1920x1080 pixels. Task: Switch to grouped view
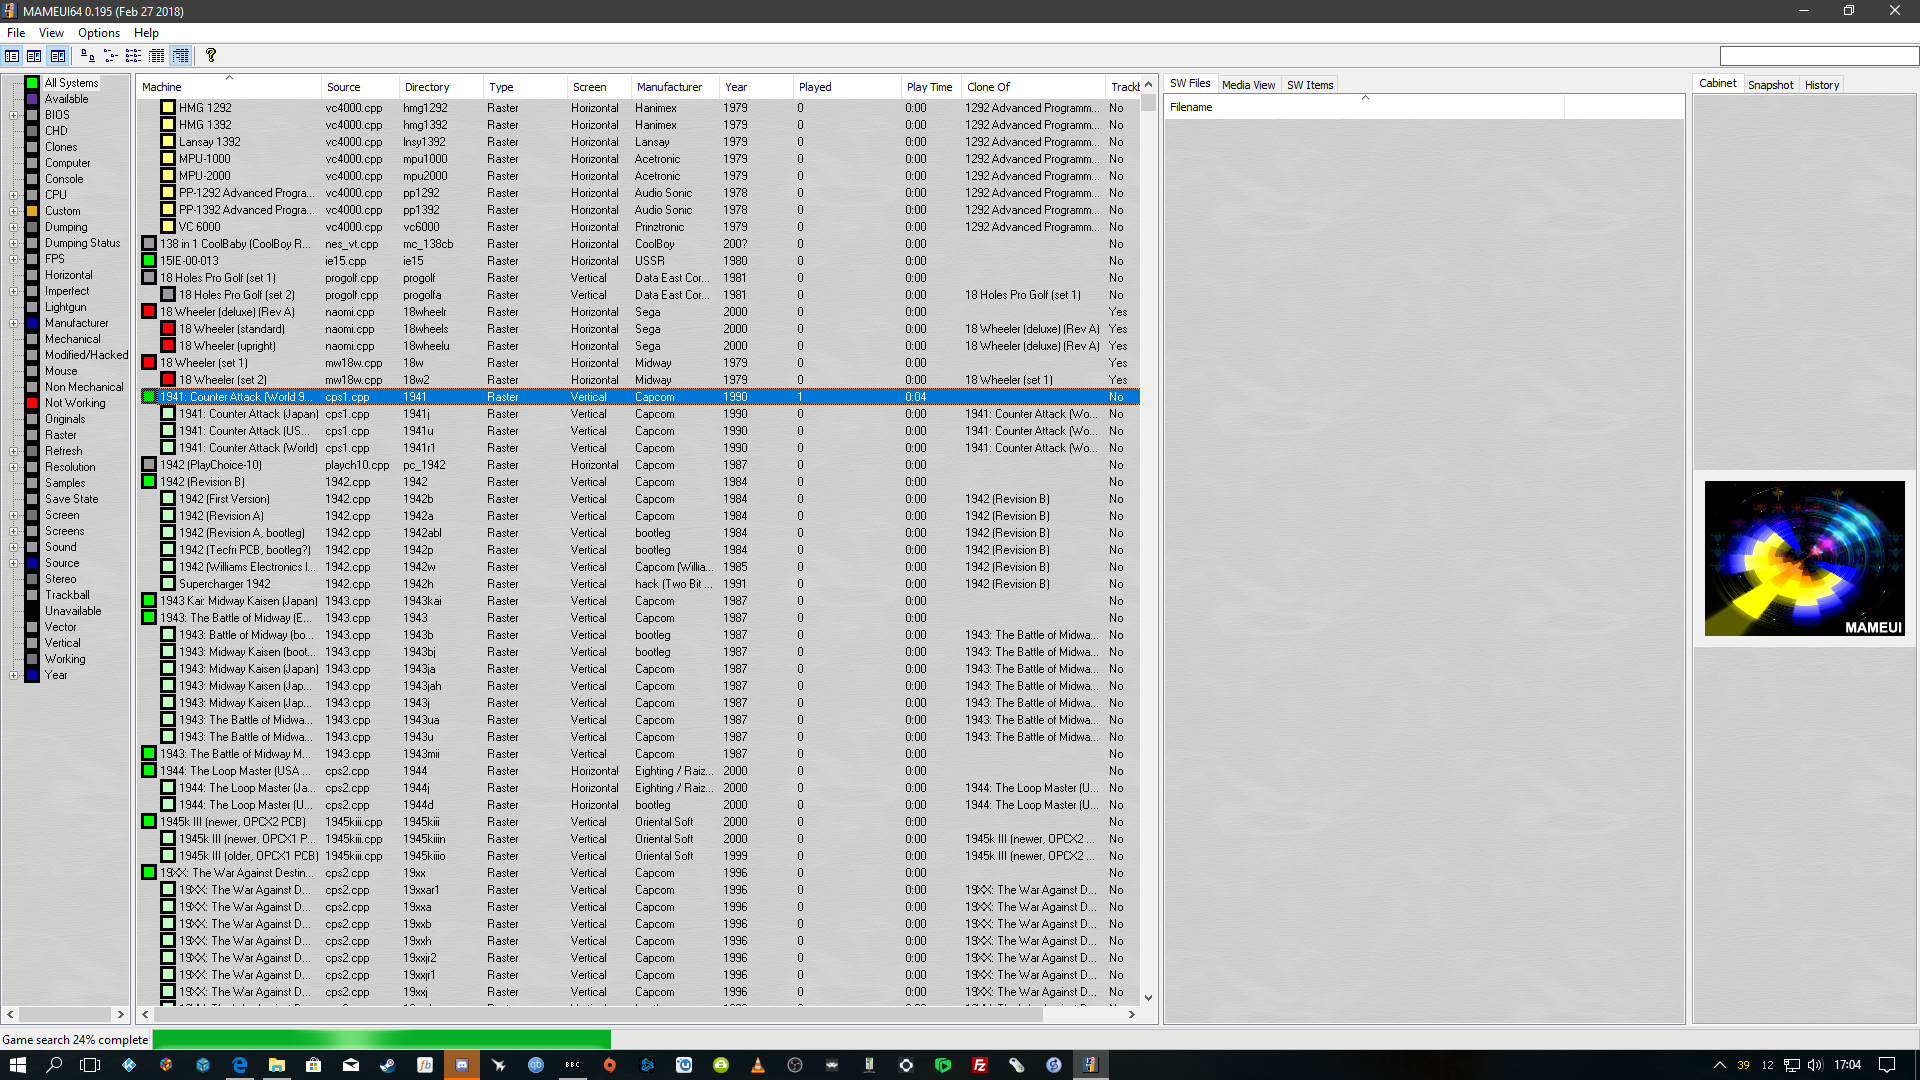pyautogui.click(x=181, y=56)
